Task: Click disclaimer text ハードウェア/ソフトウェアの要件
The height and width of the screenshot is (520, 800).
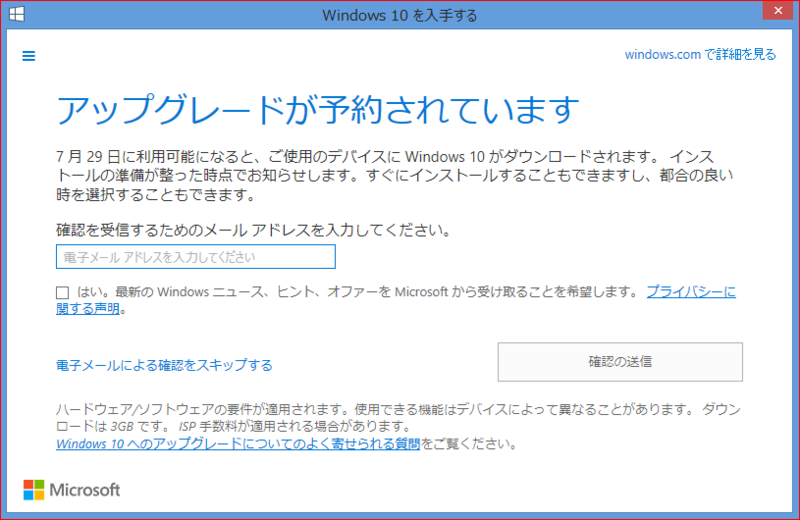Action: [x=398, y=417]
